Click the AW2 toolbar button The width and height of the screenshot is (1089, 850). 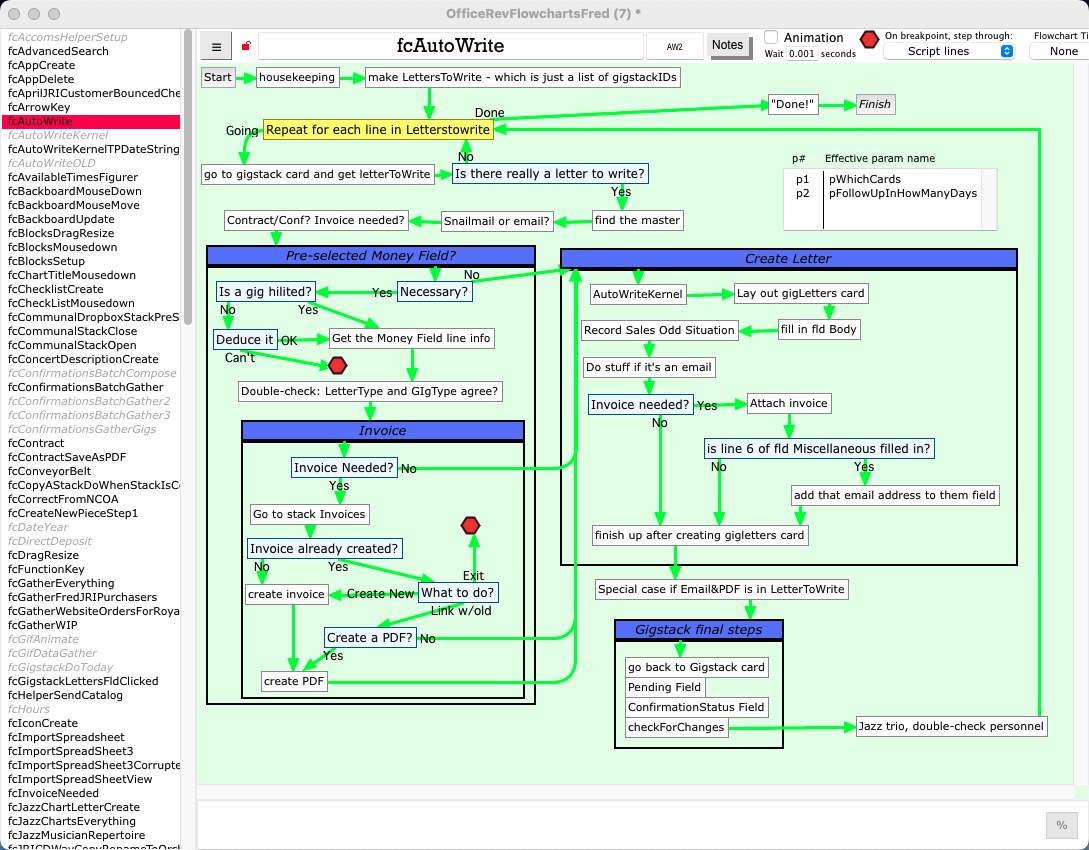point(675,46)
